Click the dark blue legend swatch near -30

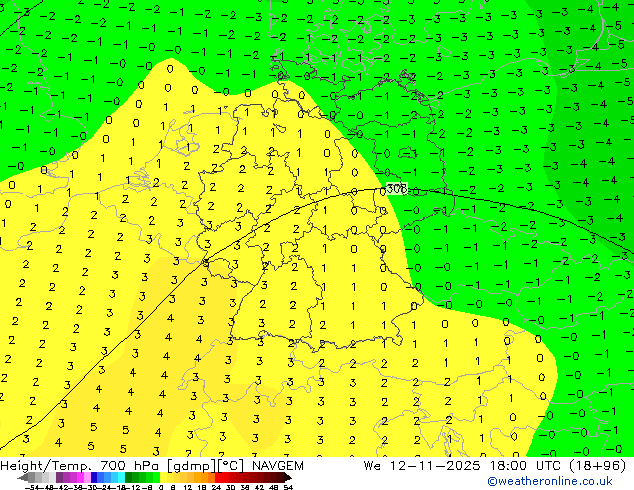click(x=94, y=477)
